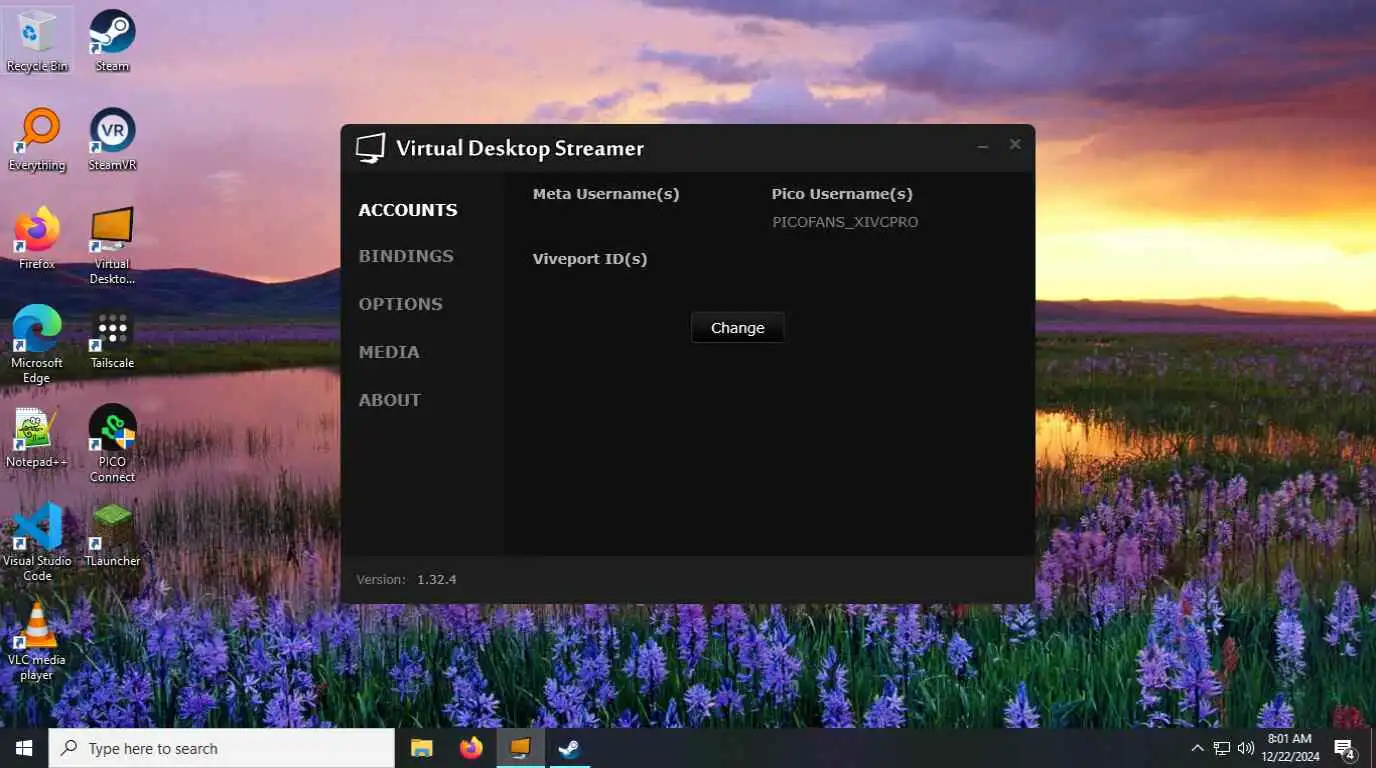This screenshot has height=768, width=1376.
Task: Switch to the OPTIONS tab
Action: (x=400, y=304)
